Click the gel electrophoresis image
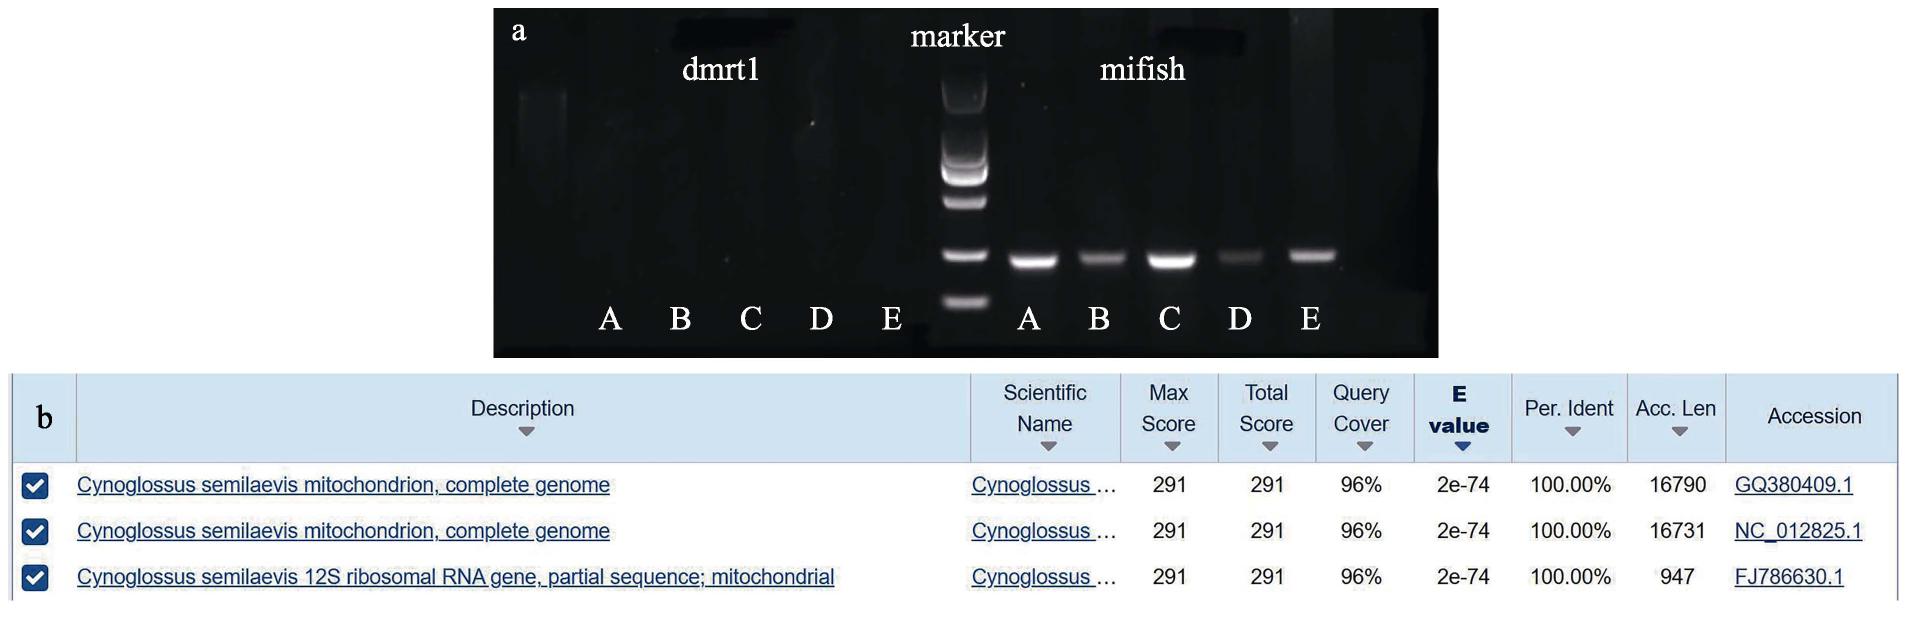This screenshot has width=1921, height=621. click(x=965, y=183)
